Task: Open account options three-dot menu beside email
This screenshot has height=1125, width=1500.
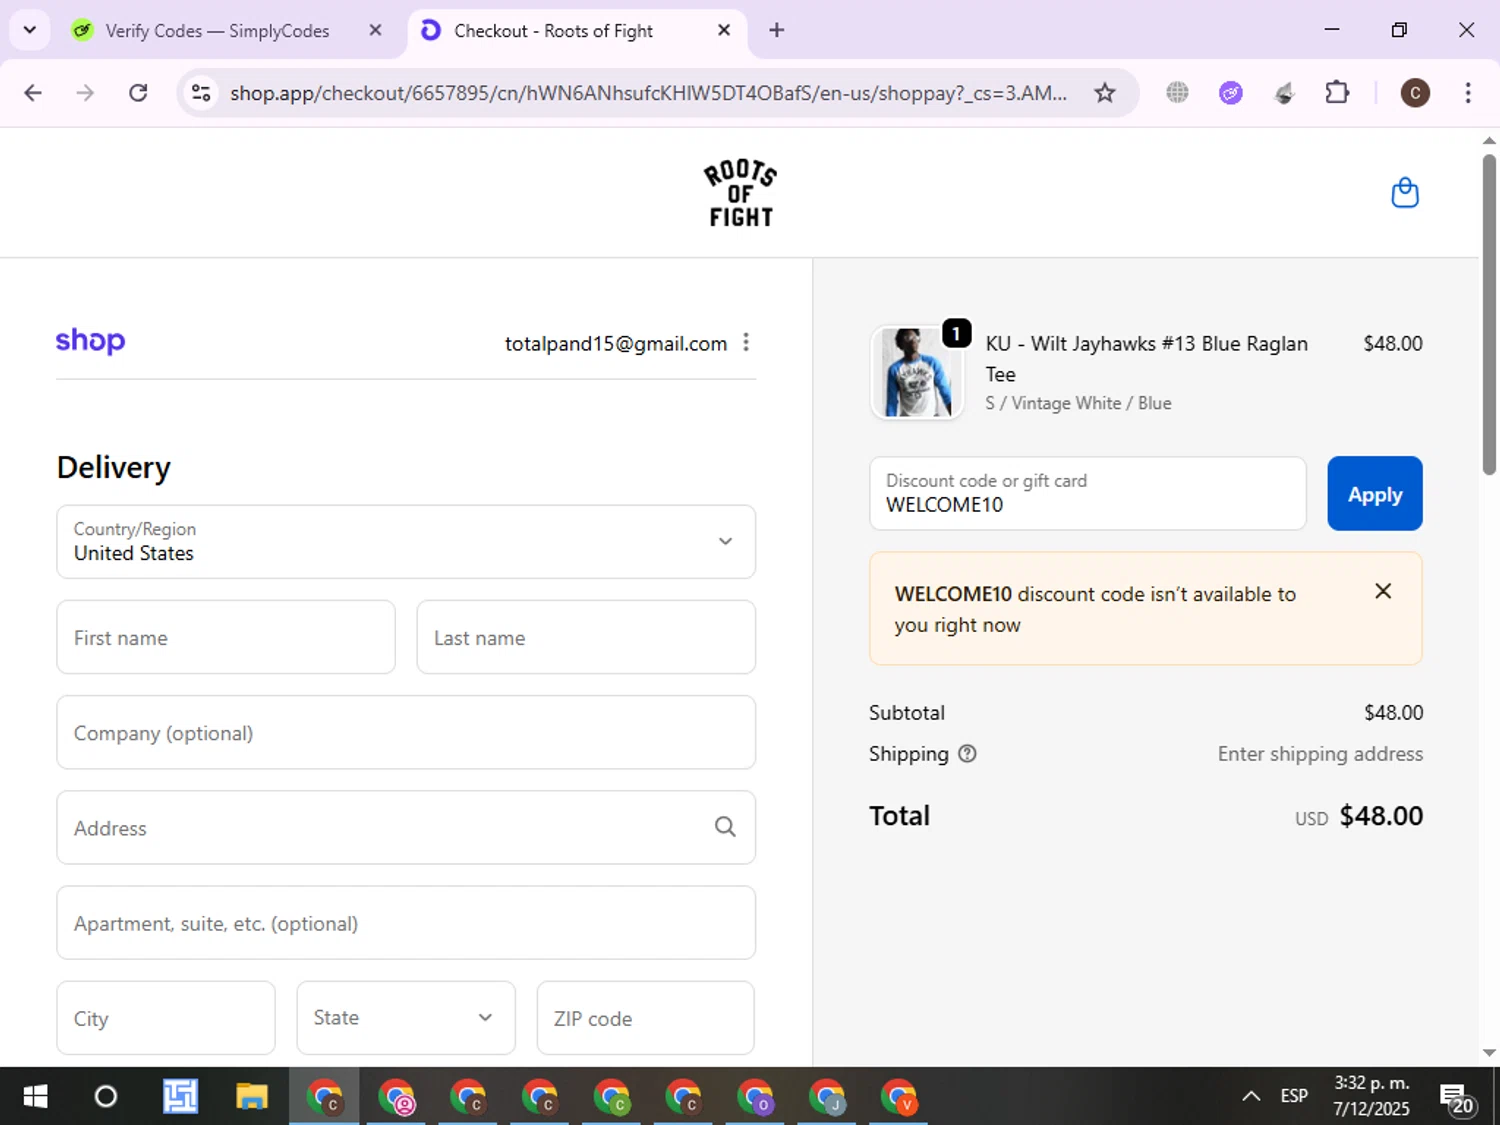Action: [746, 343]
